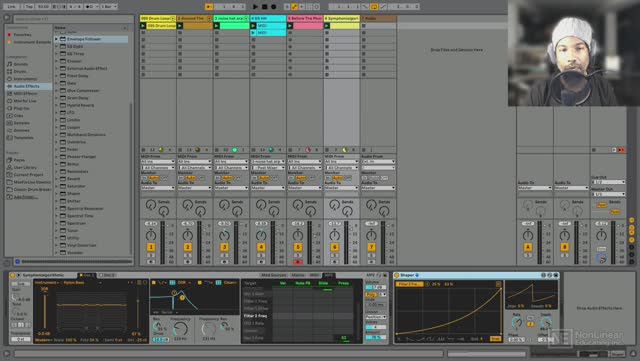Click the Favorites red collection
The image size is (640, 361).
[x=22, y=35]
